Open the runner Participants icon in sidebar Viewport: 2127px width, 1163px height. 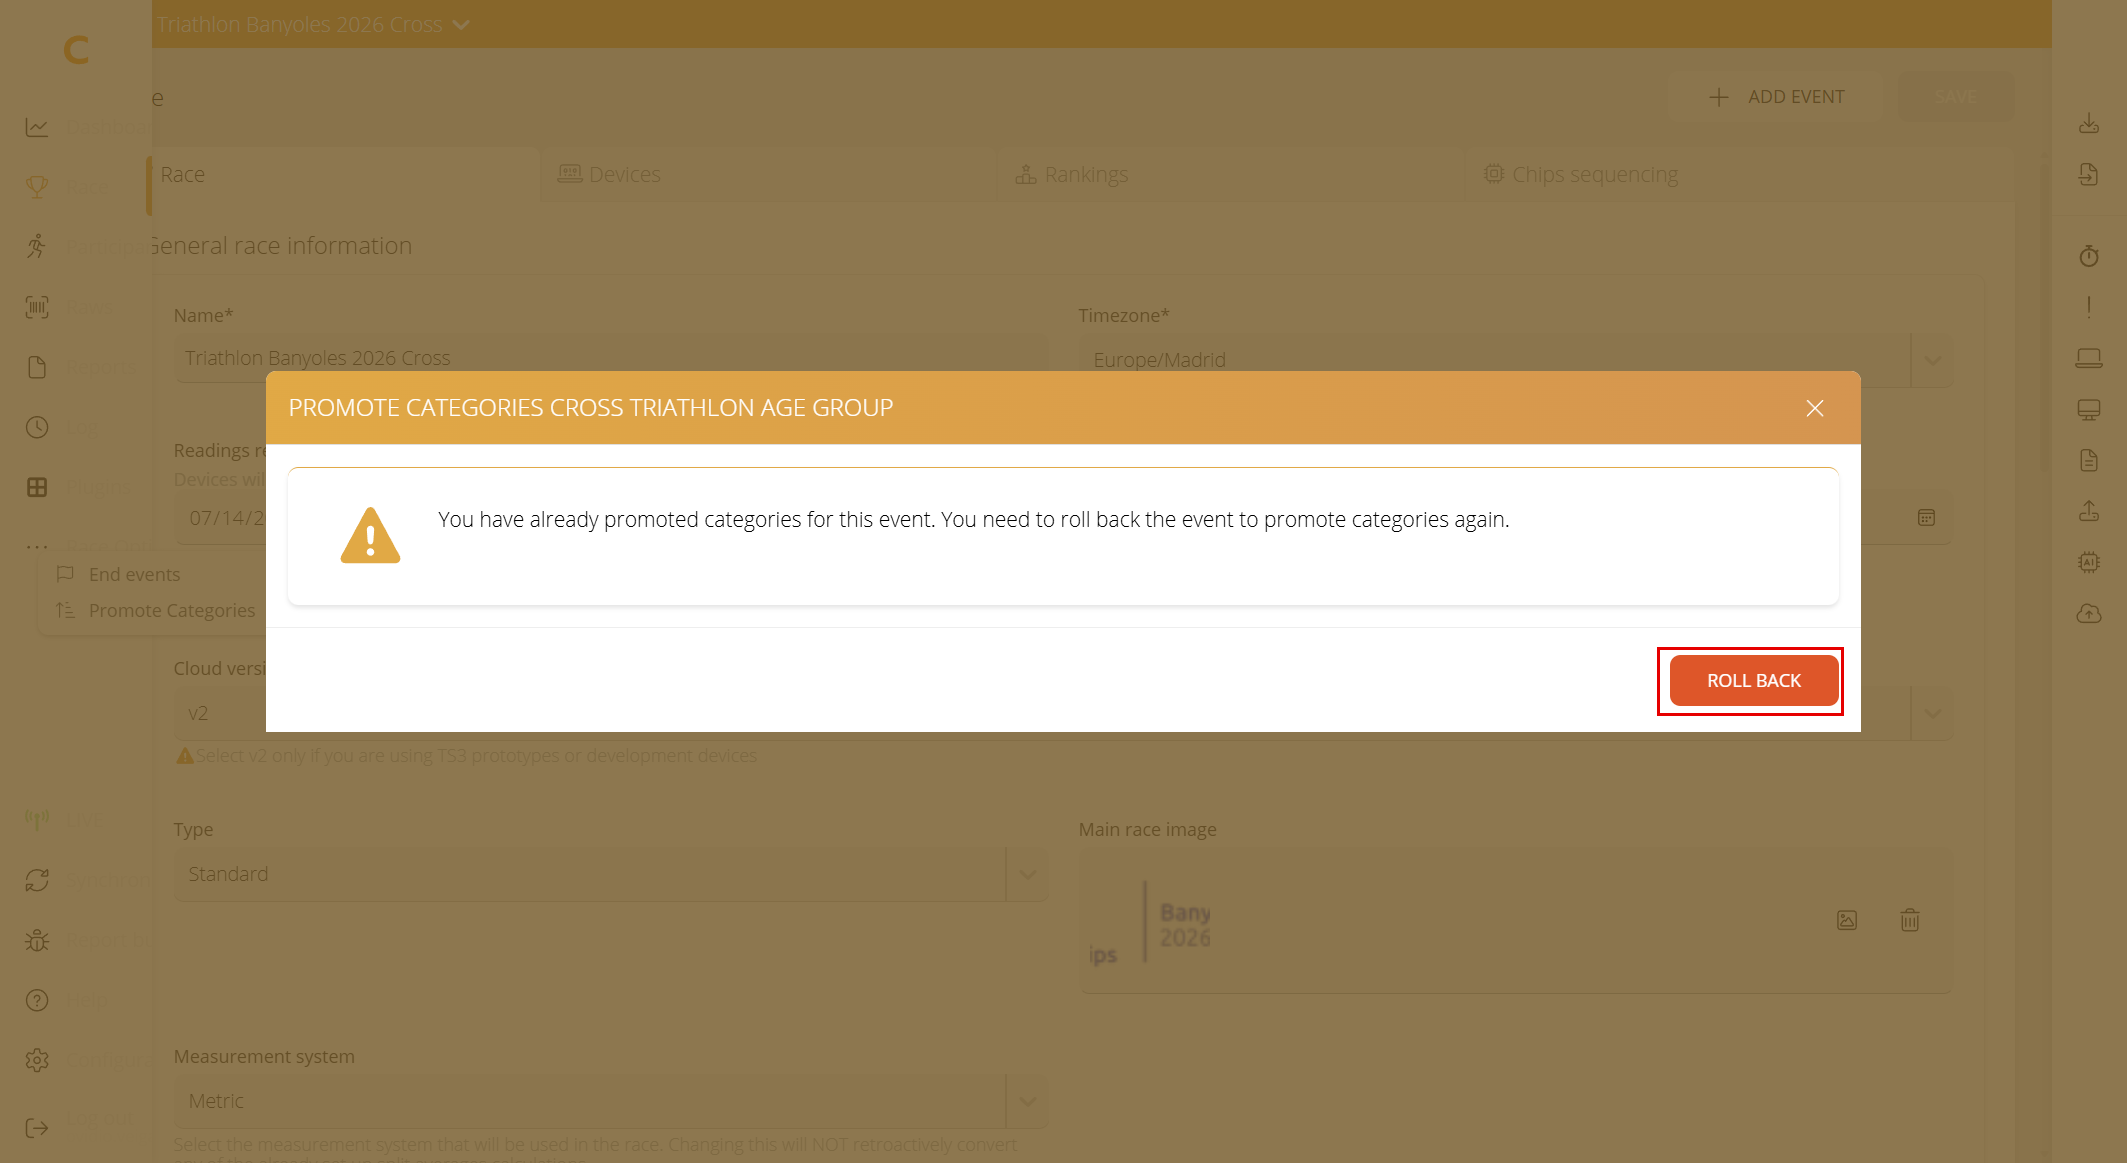tap(37, 246)
